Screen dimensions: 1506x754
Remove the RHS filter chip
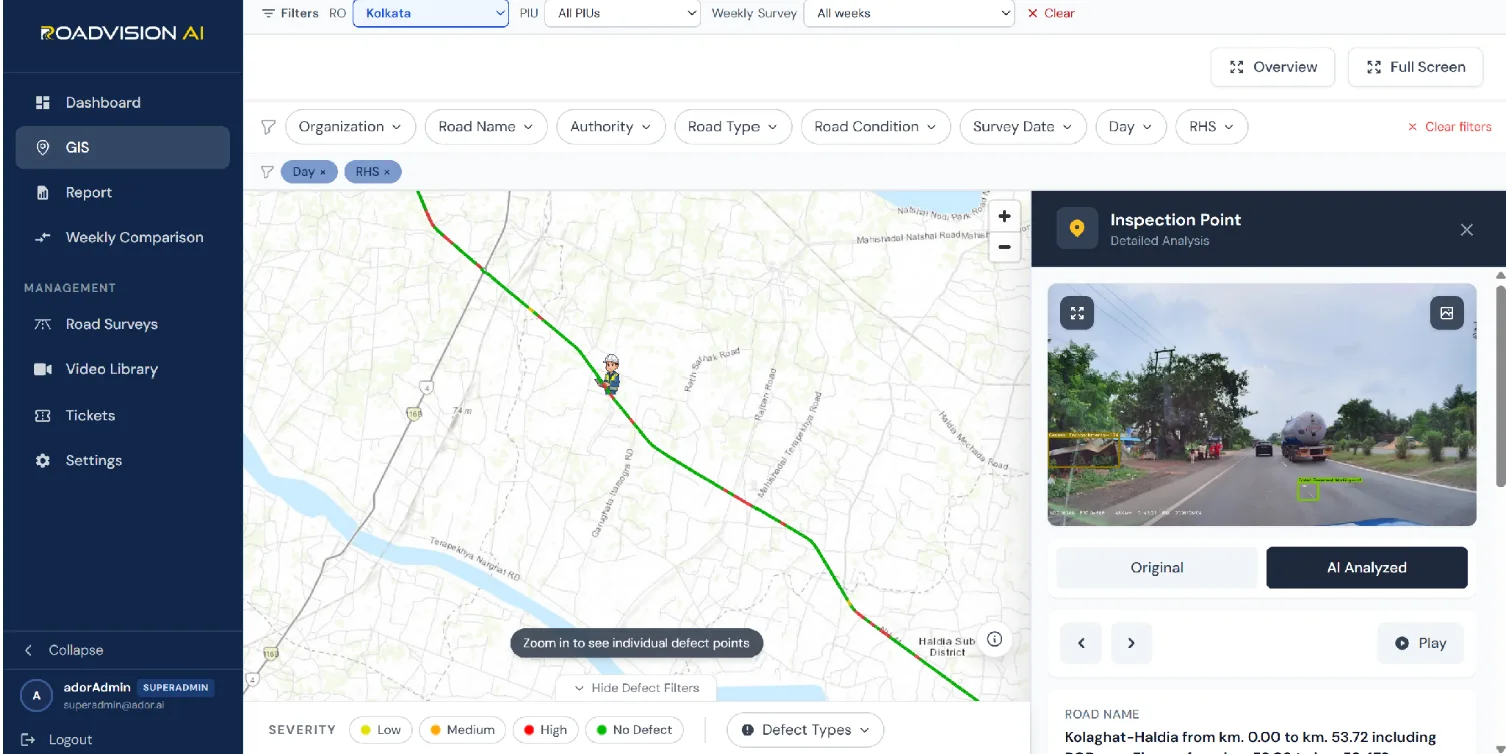(x=387, y=172)
